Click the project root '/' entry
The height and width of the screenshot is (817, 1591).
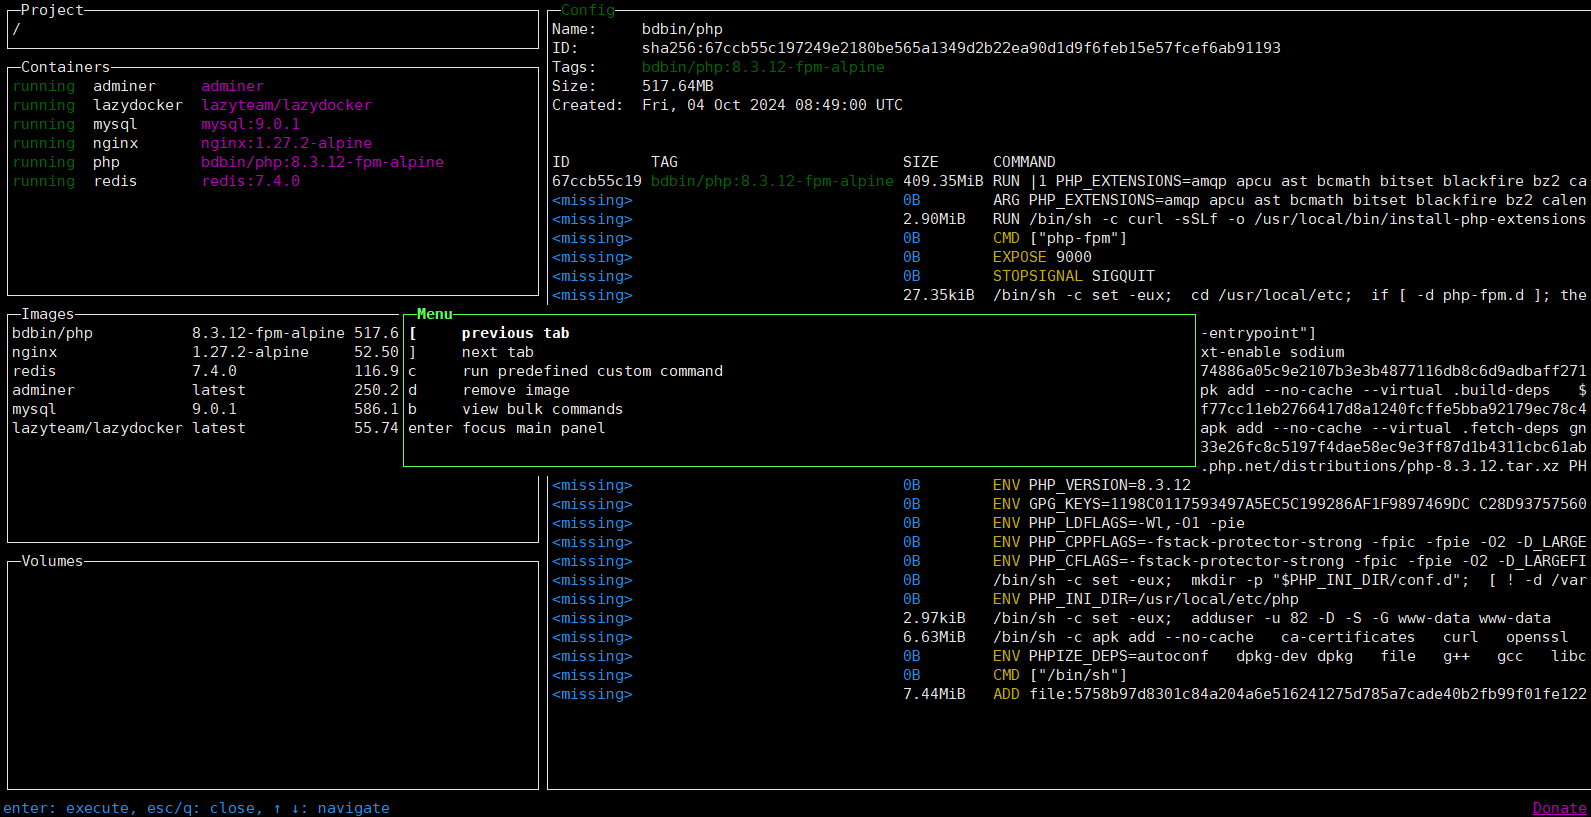[16, 29]
